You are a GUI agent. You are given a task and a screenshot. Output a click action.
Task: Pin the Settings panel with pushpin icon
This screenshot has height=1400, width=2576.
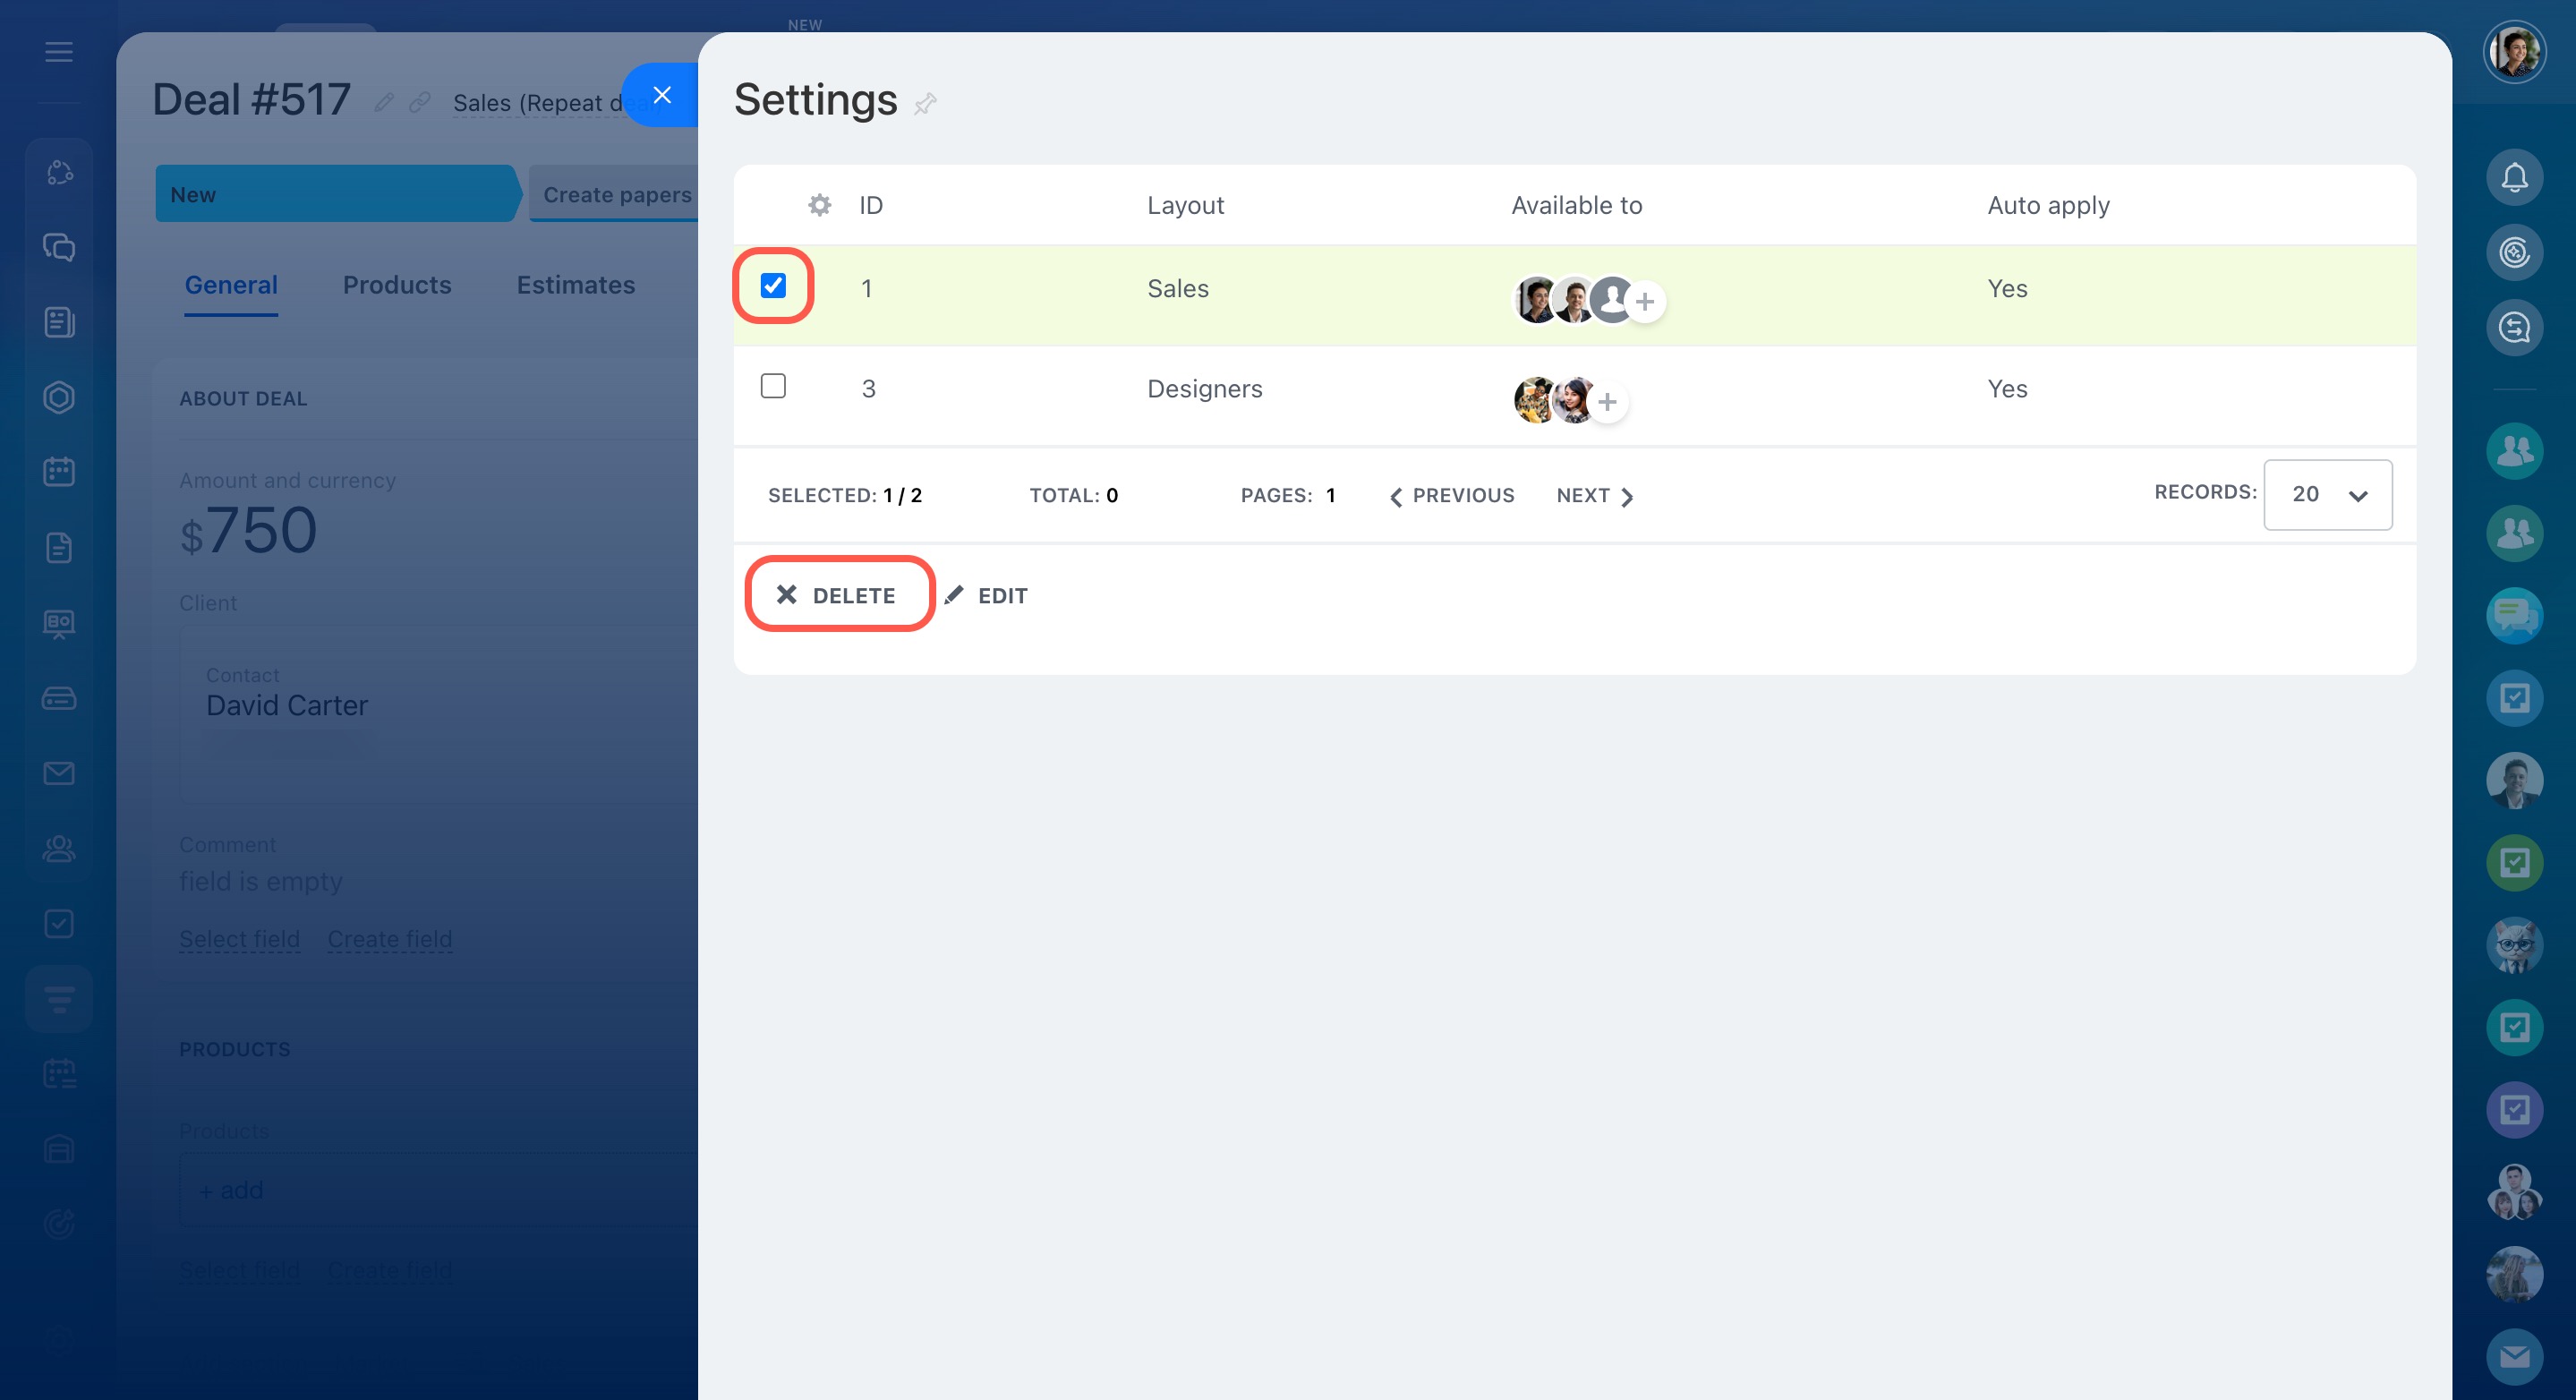[x=925, y=103]
